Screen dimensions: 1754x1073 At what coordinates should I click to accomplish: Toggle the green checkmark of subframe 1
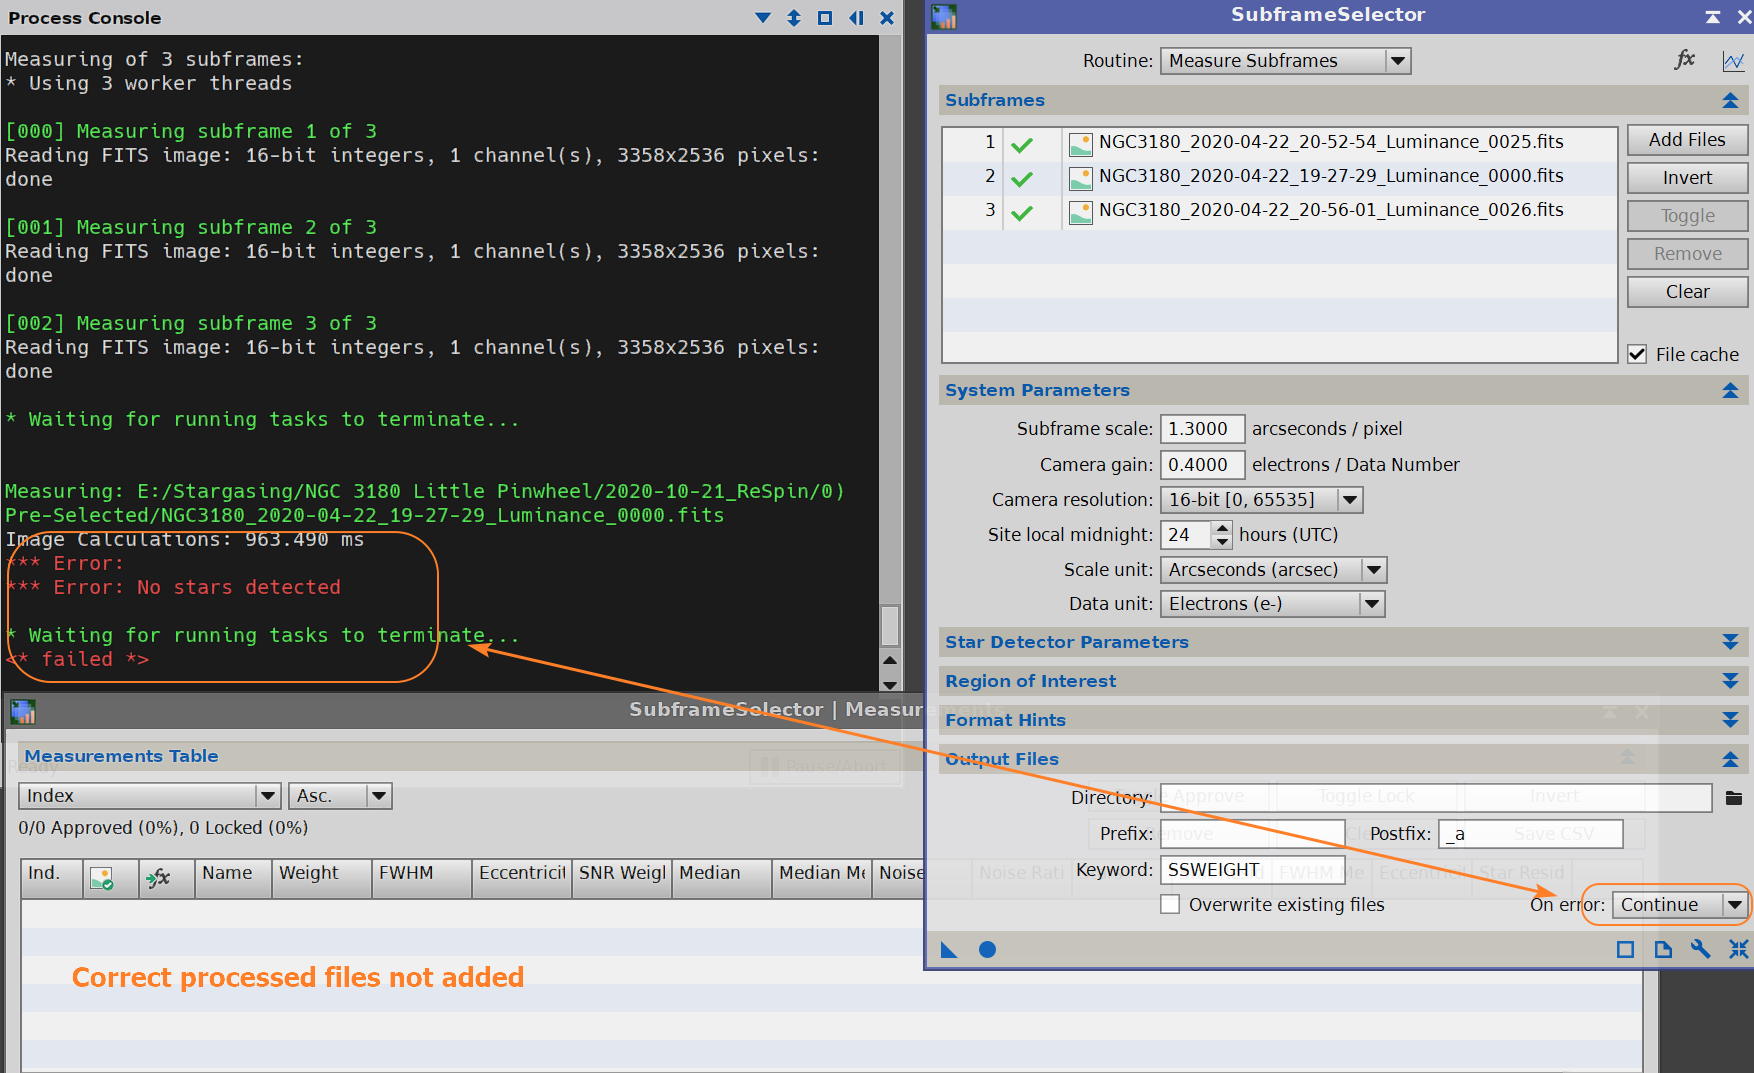click(x=1022, y=145)
